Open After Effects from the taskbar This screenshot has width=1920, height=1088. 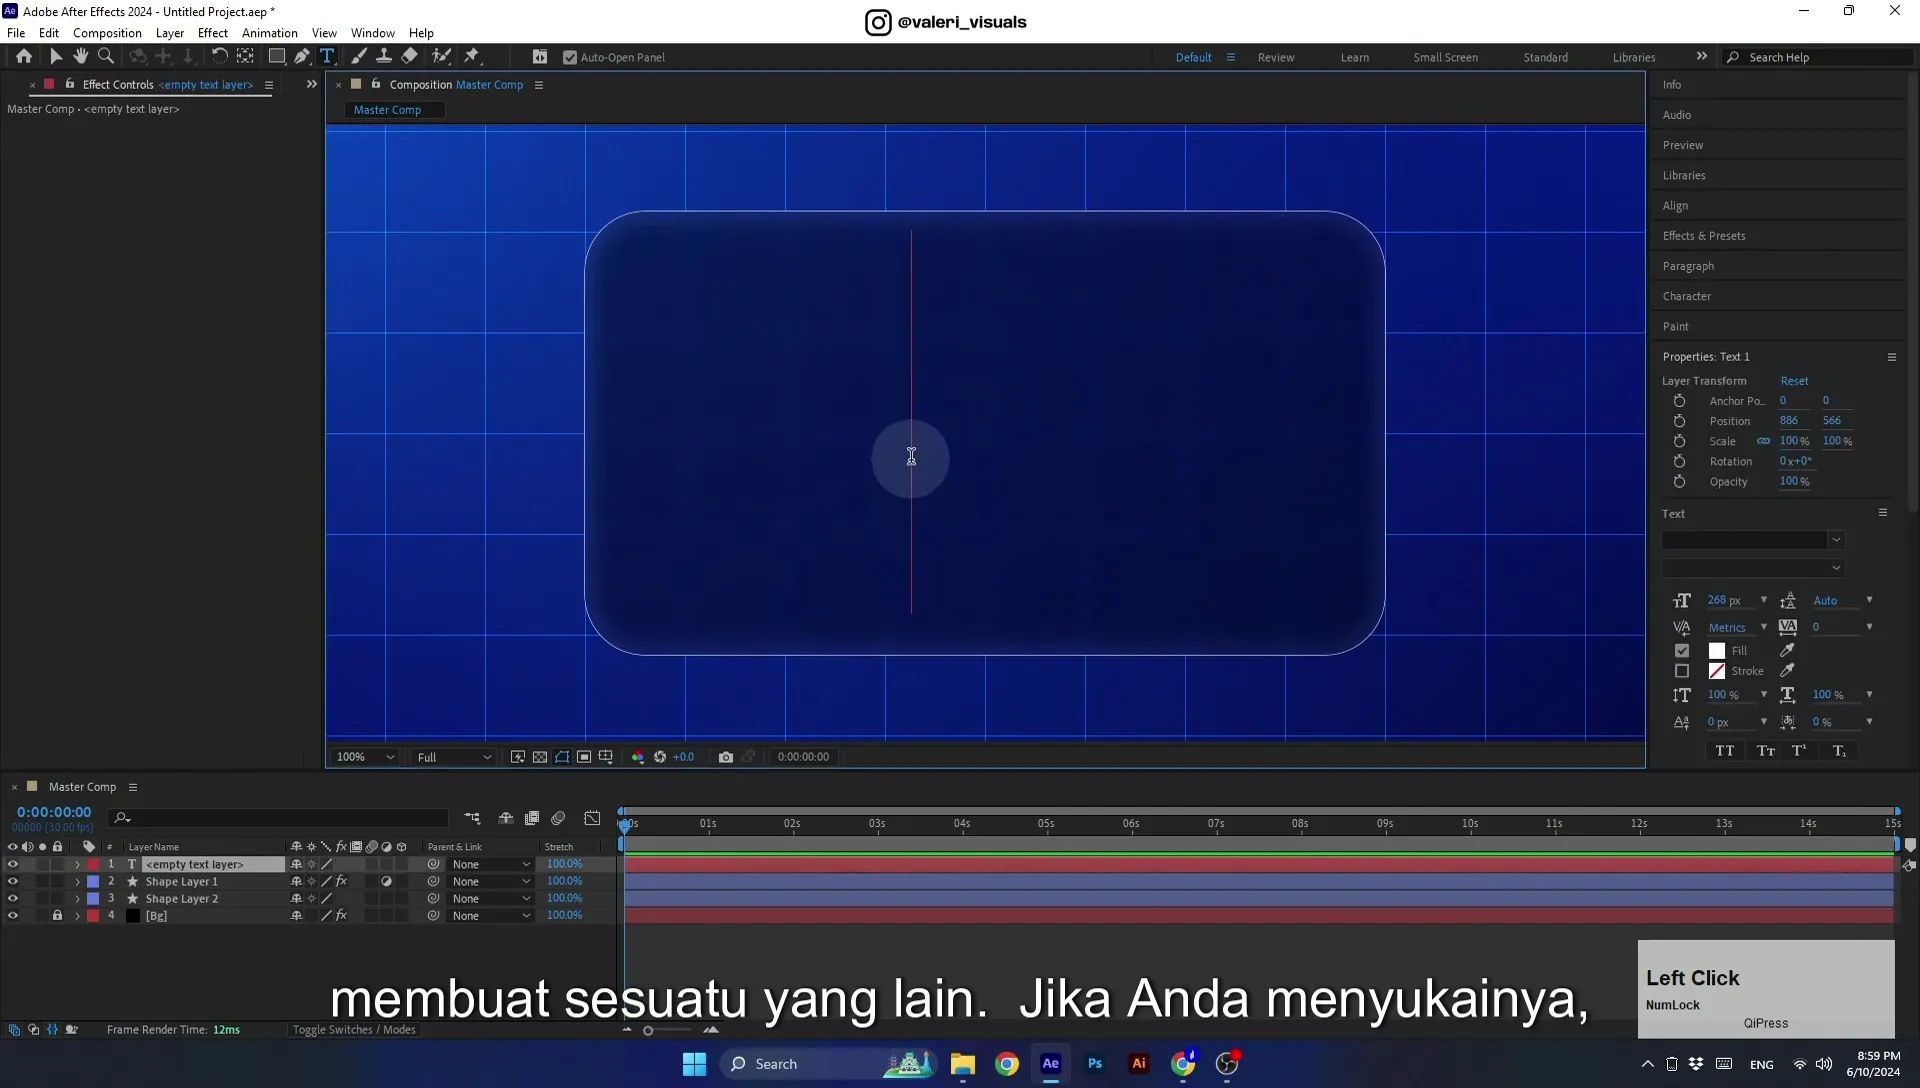[1050, 1064]
